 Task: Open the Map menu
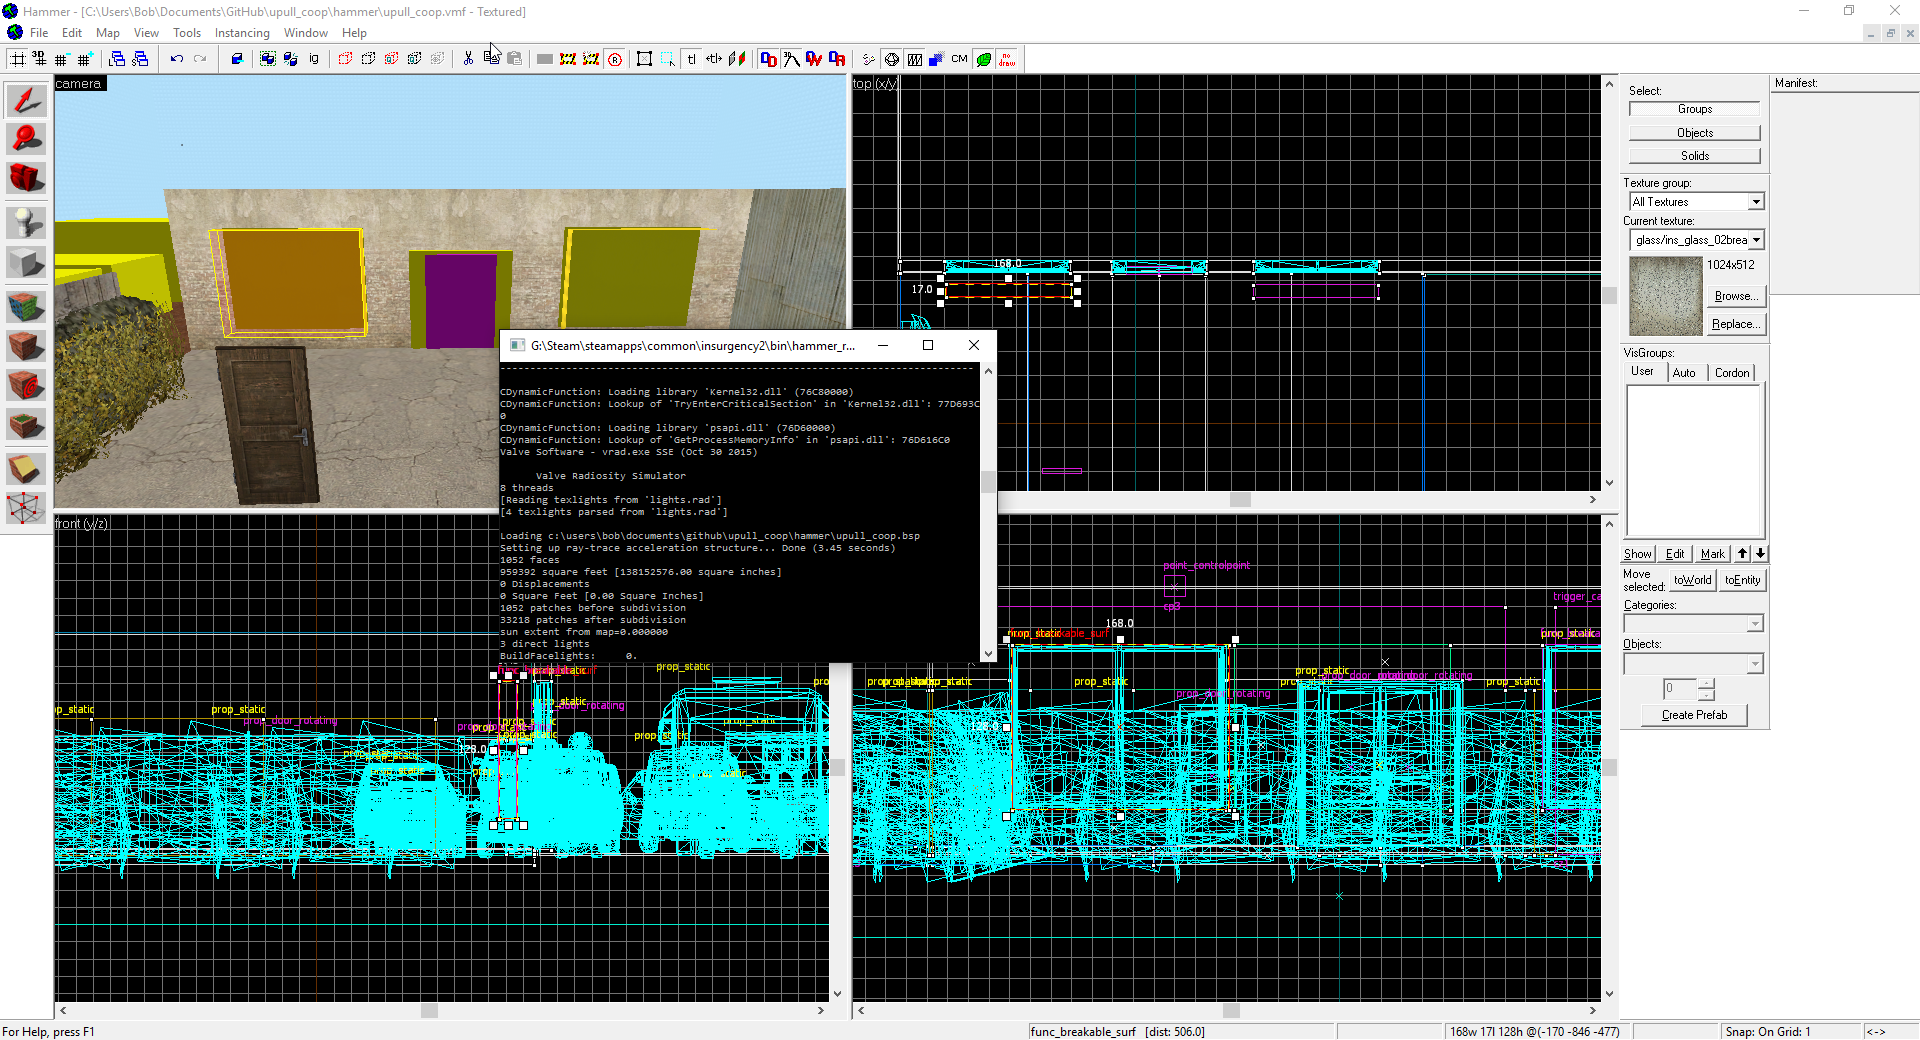pyautogui.click(x=108, y=33)
